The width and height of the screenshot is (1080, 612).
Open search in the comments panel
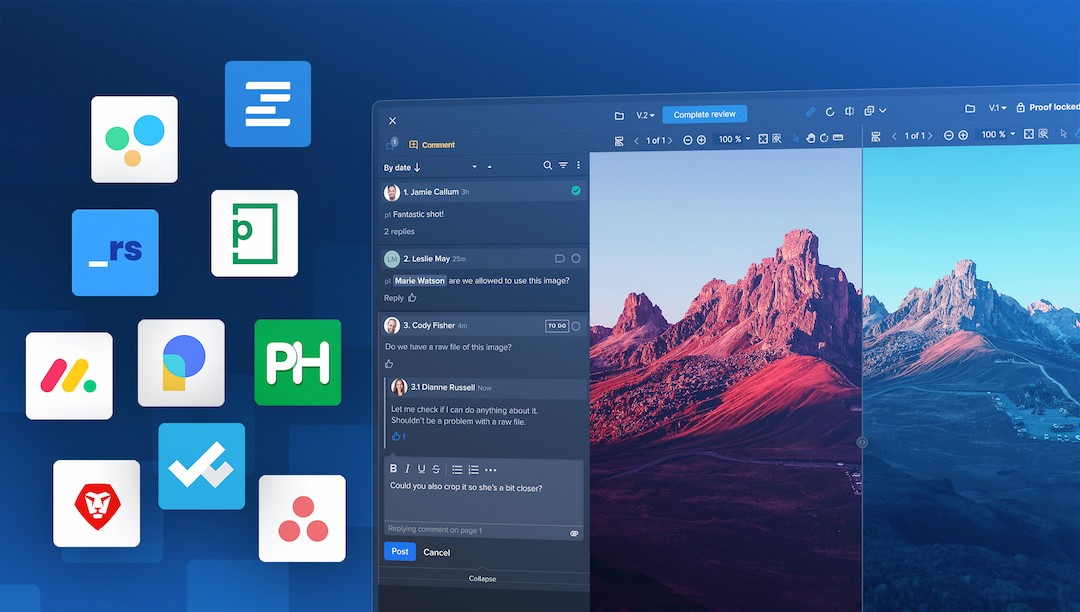coord(548,165)
